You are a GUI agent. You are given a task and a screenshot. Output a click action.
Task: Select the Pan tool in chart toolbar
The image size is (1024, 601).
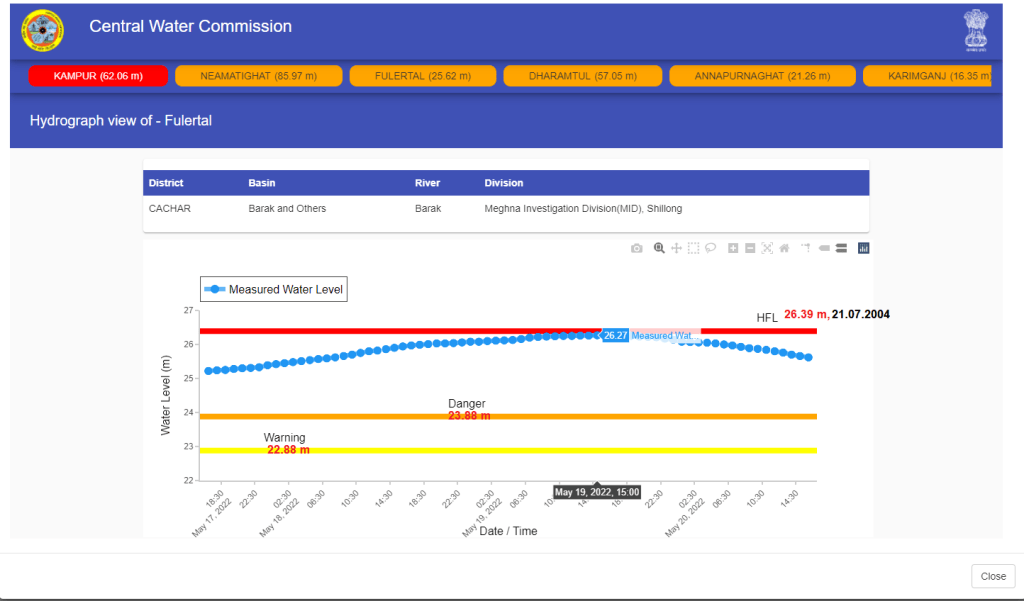(x=676, y=248)
